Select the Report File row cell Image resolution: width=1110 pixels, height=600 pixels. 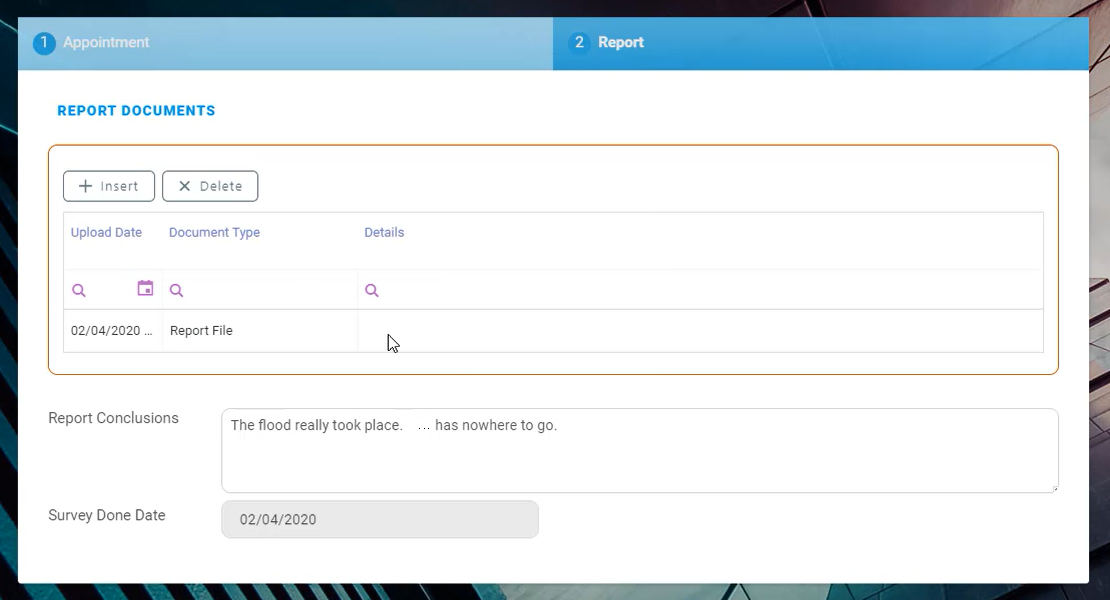point(201,331)
